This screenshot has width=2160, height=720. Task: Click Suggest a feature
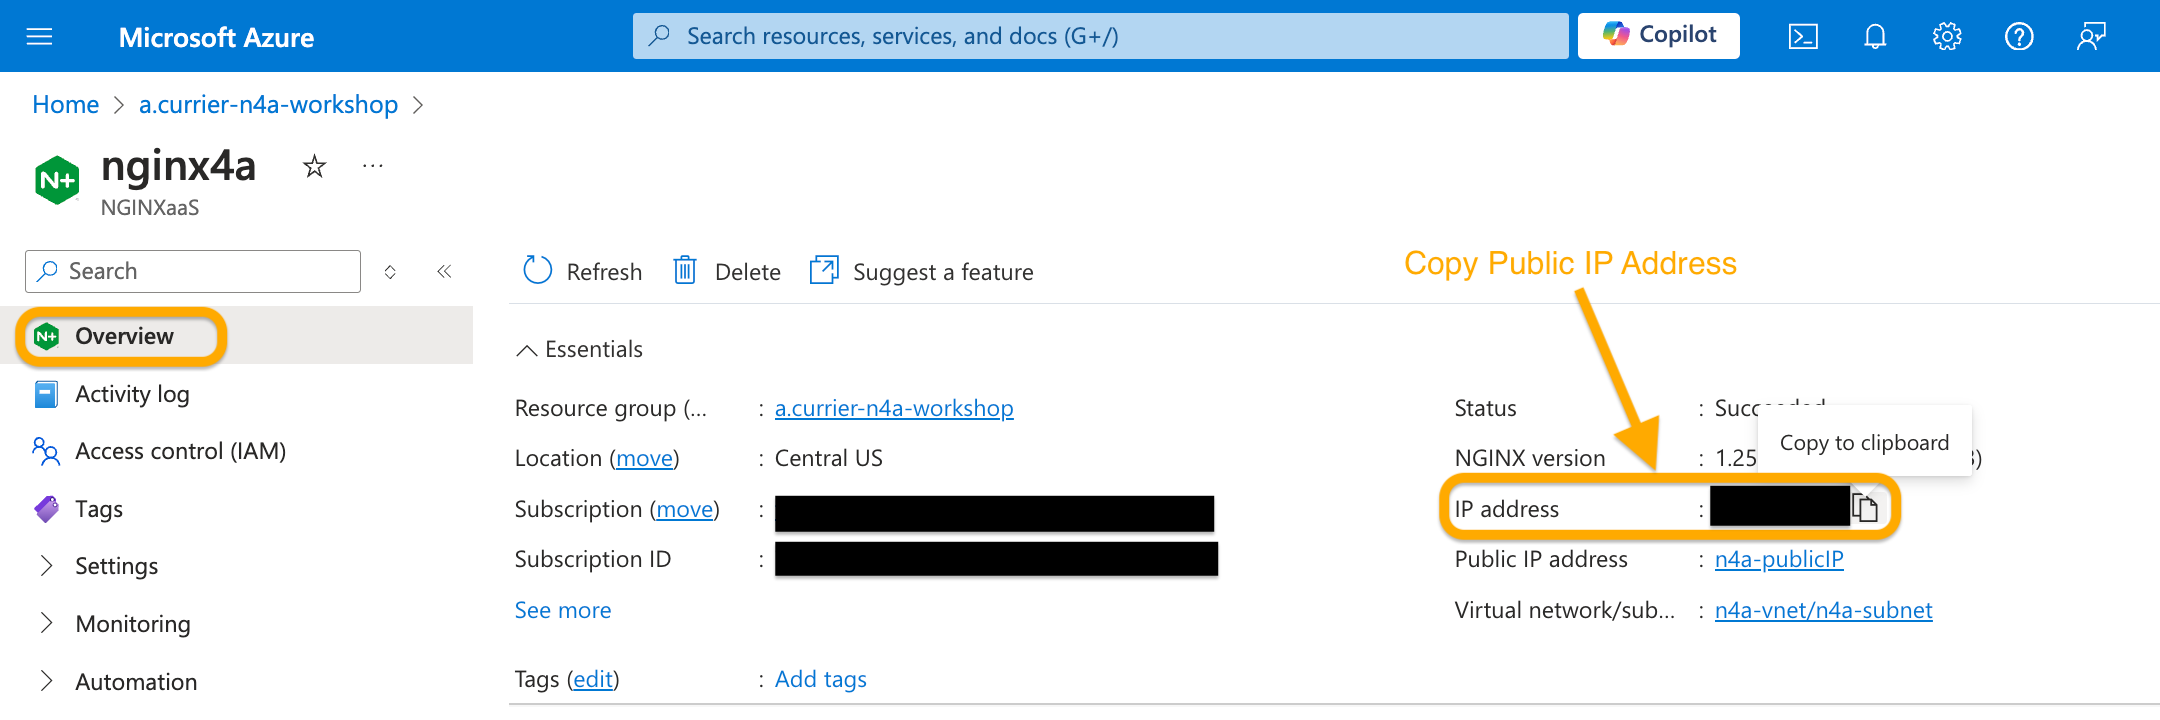pos(921,271)
